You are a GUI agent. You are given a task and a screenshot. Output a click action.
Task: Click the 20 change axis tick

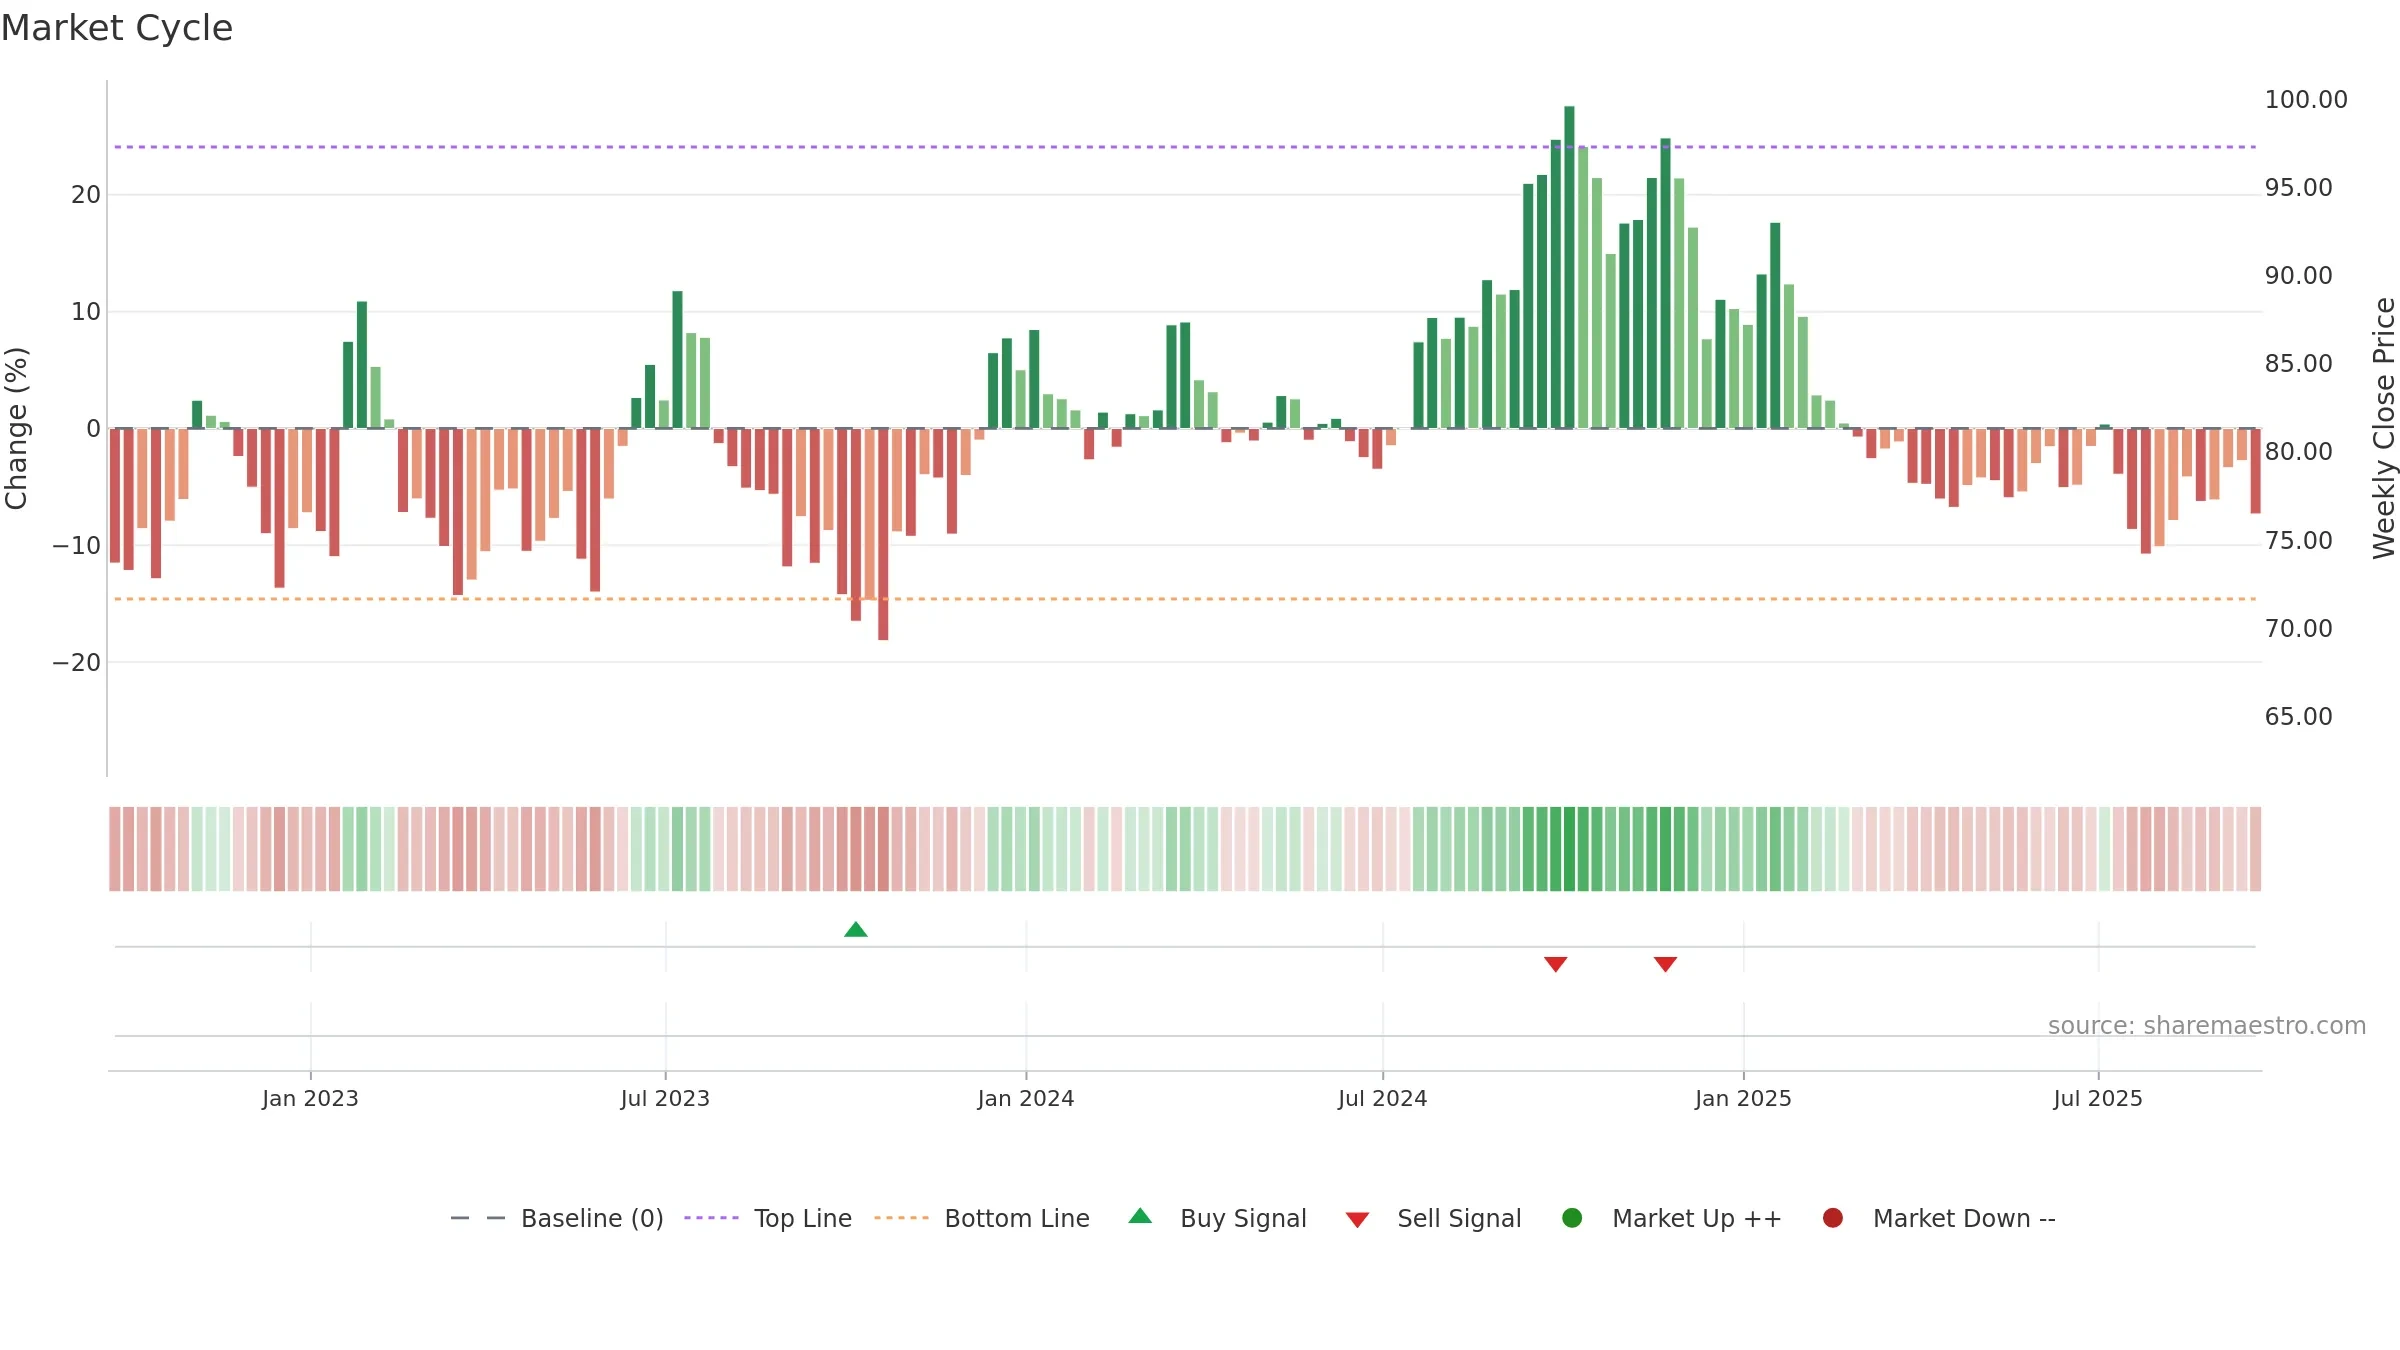click(x=86, y=195)
